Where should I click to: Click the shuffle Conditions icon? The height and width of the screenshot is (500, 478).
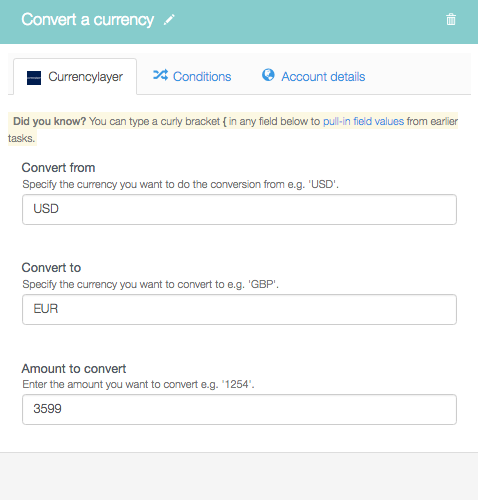(x=160, y=75)
